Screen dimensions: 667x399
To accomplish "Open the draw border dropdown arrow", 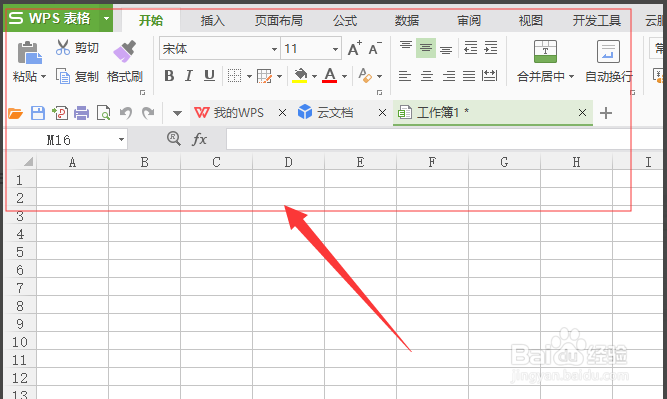I will (279, 77).
